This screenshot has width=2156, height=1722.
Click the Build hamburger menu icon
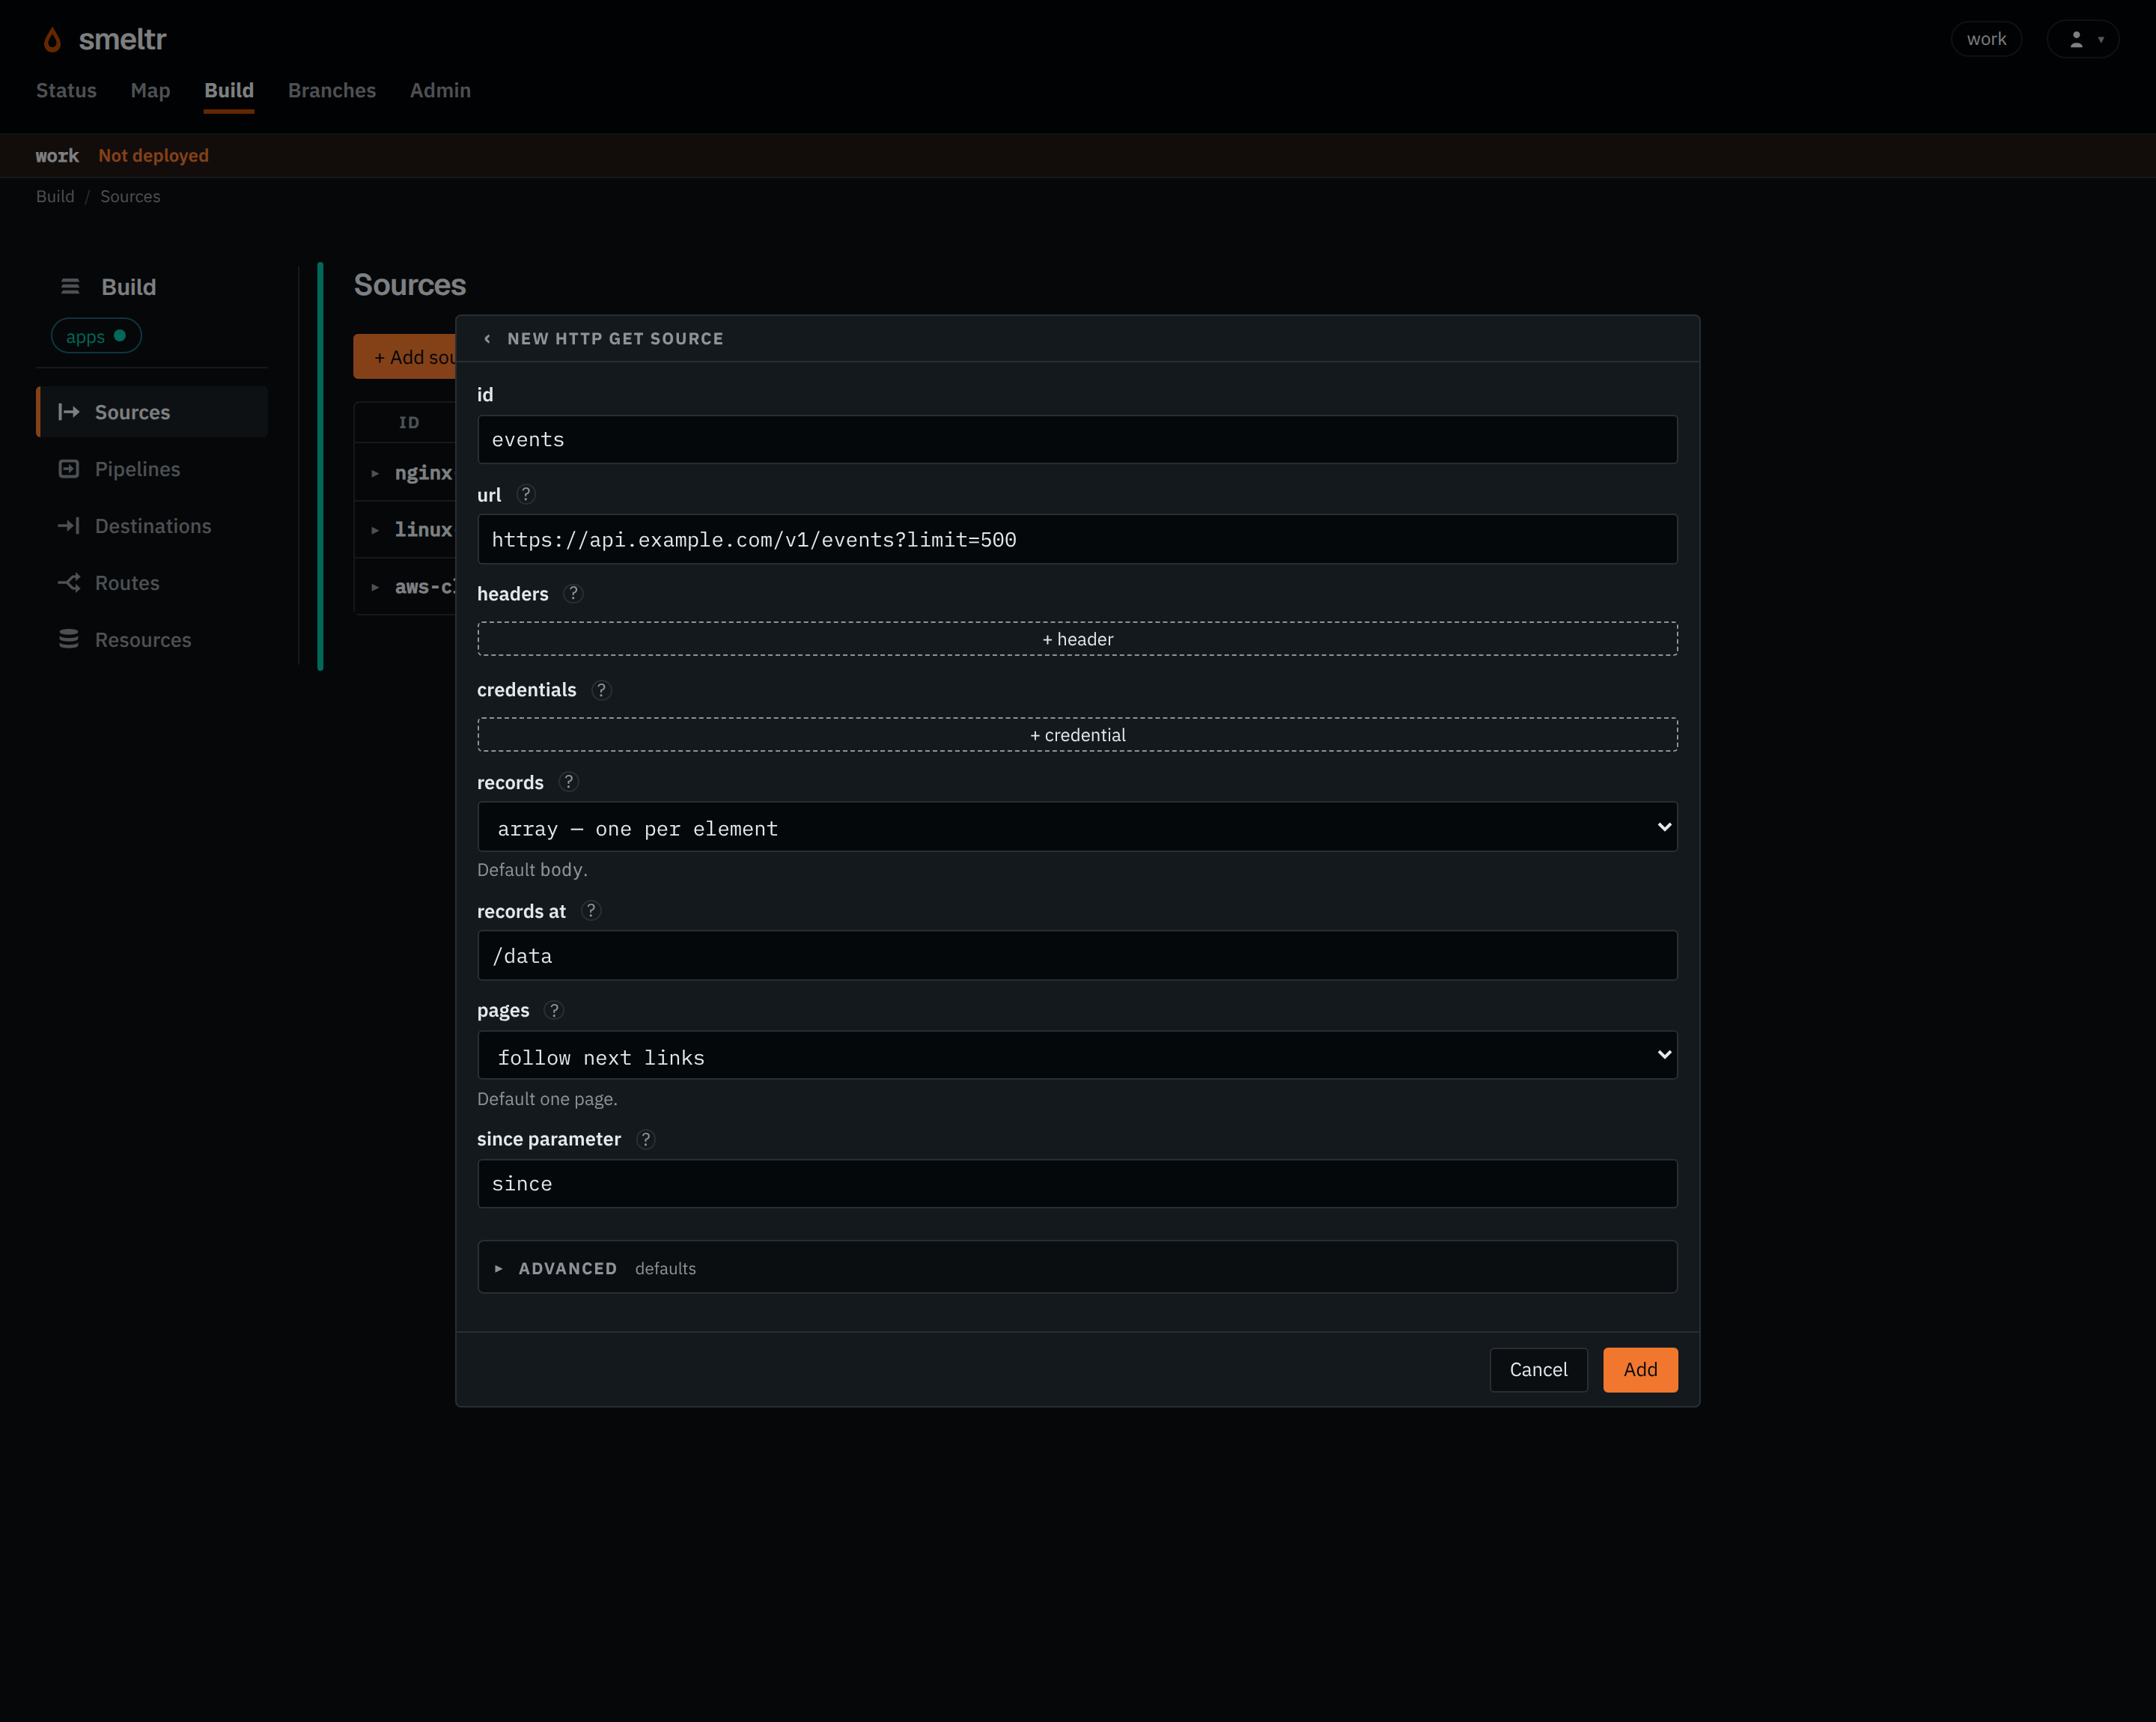pyautogui.click(x=70, y=287)
